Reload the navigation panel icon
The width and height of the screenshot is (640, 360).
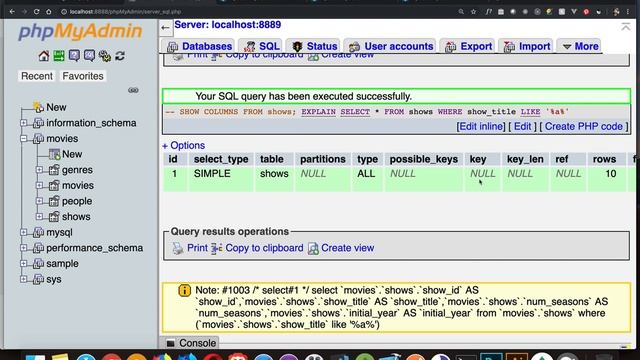120,56
